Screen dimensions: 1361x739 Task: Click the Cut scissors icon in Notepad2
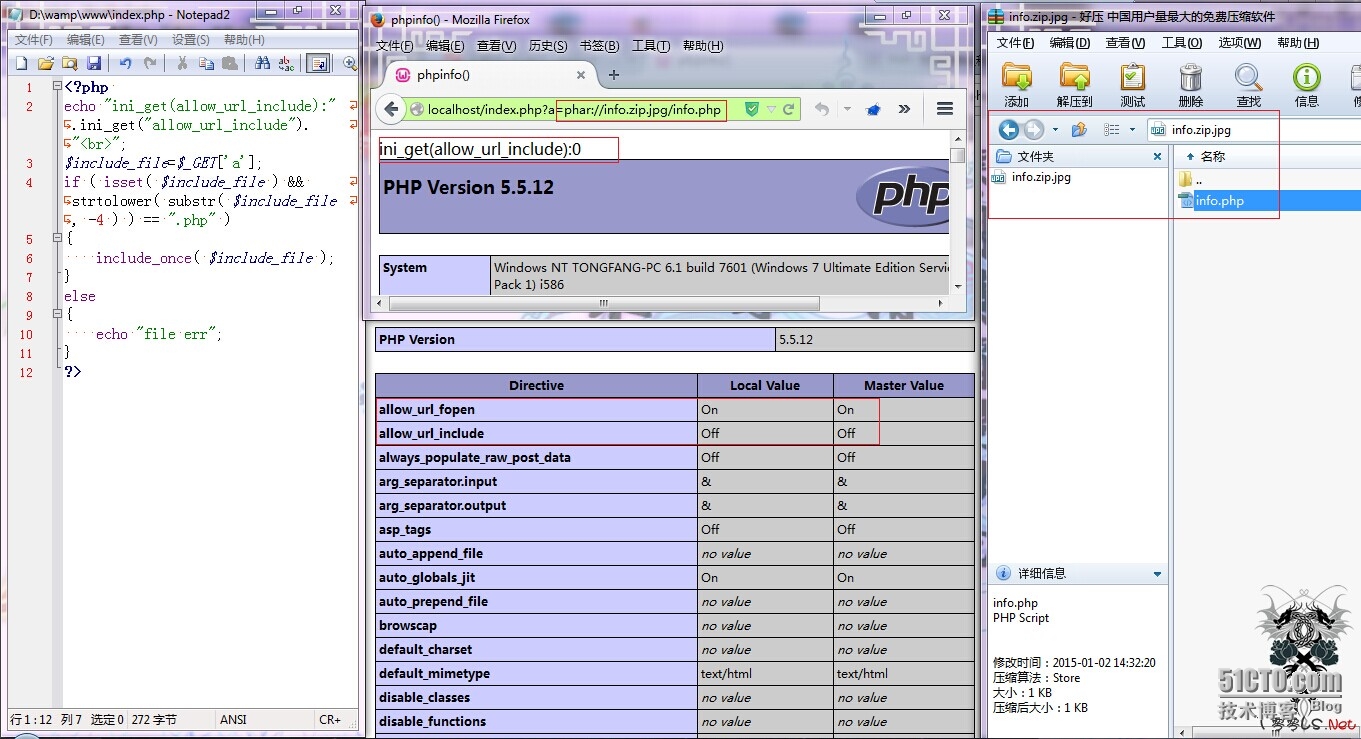click(182, 63)
